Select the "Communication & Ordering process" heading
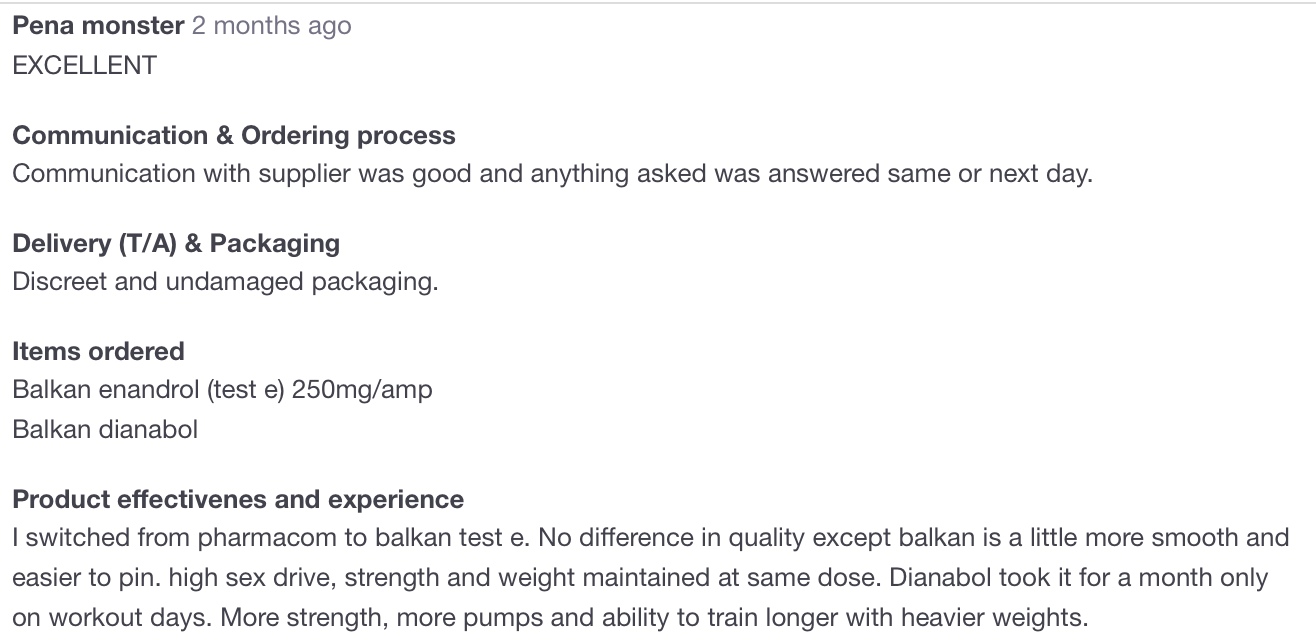The image size is (1316, 640). pos(234,135)
